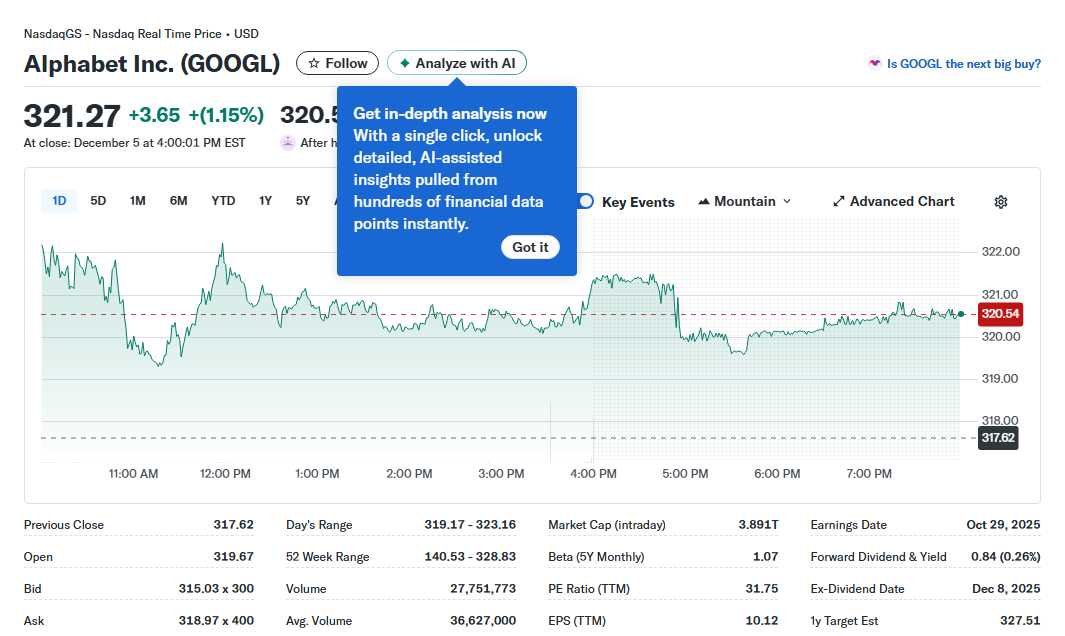Switch chart to 1Y range
Viewport: 1065px width, 636px height.
(265, 201)
